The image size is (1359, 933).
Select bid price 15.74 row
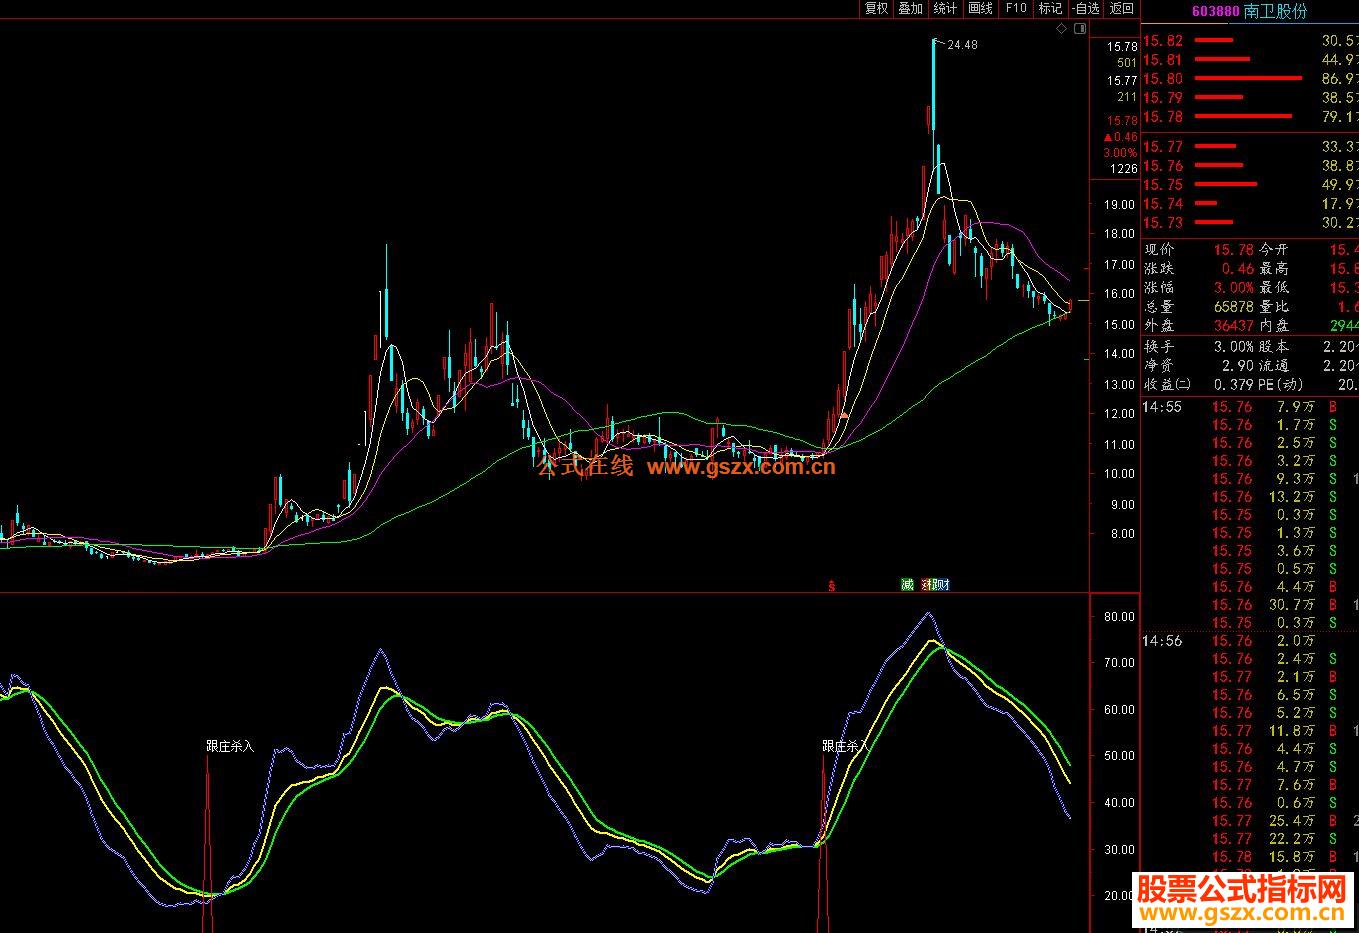[1250, 204]
